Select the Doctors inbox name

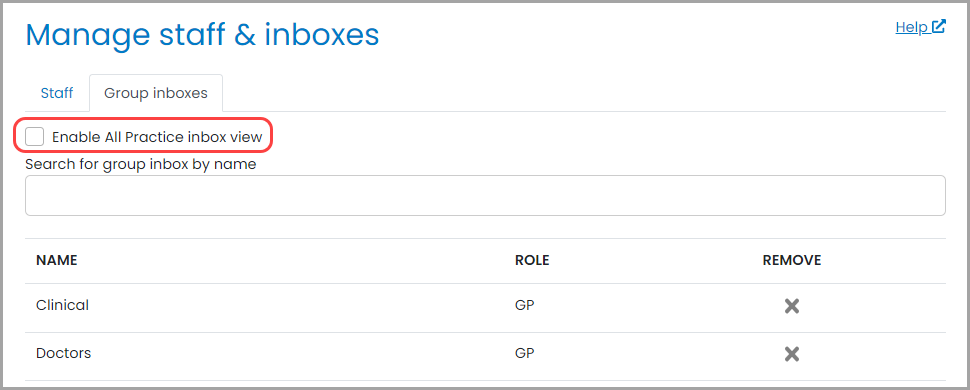[64, 353]
